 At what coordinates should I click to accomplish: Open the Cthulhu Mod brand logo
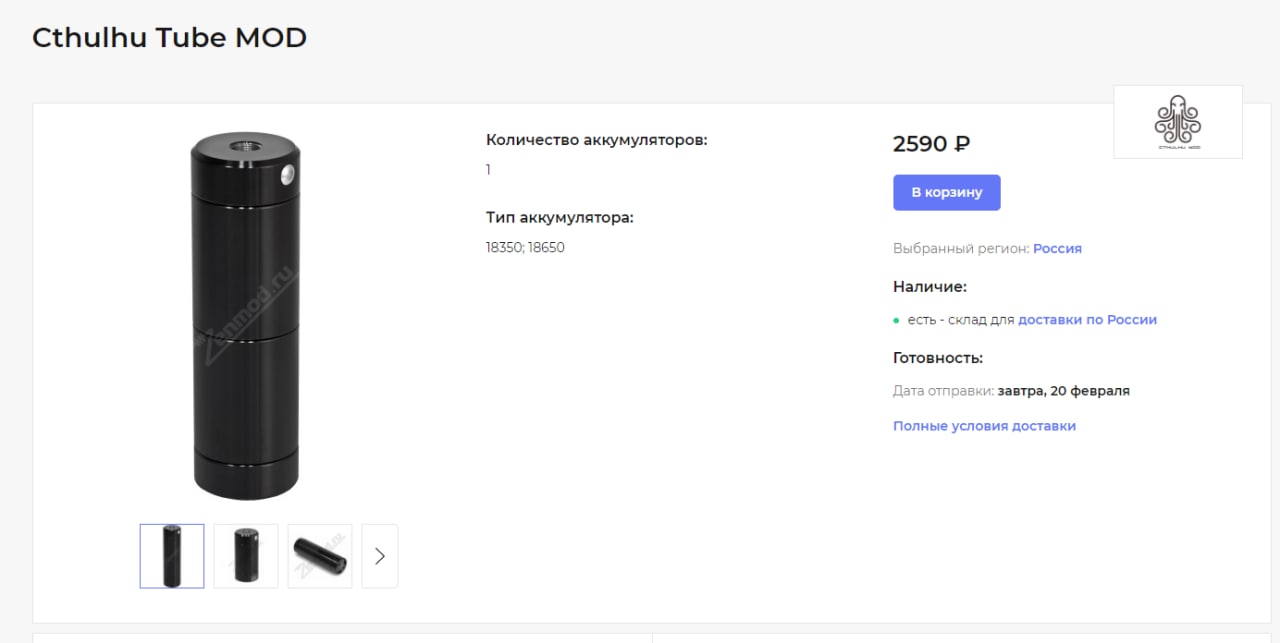click(1178, 122)
